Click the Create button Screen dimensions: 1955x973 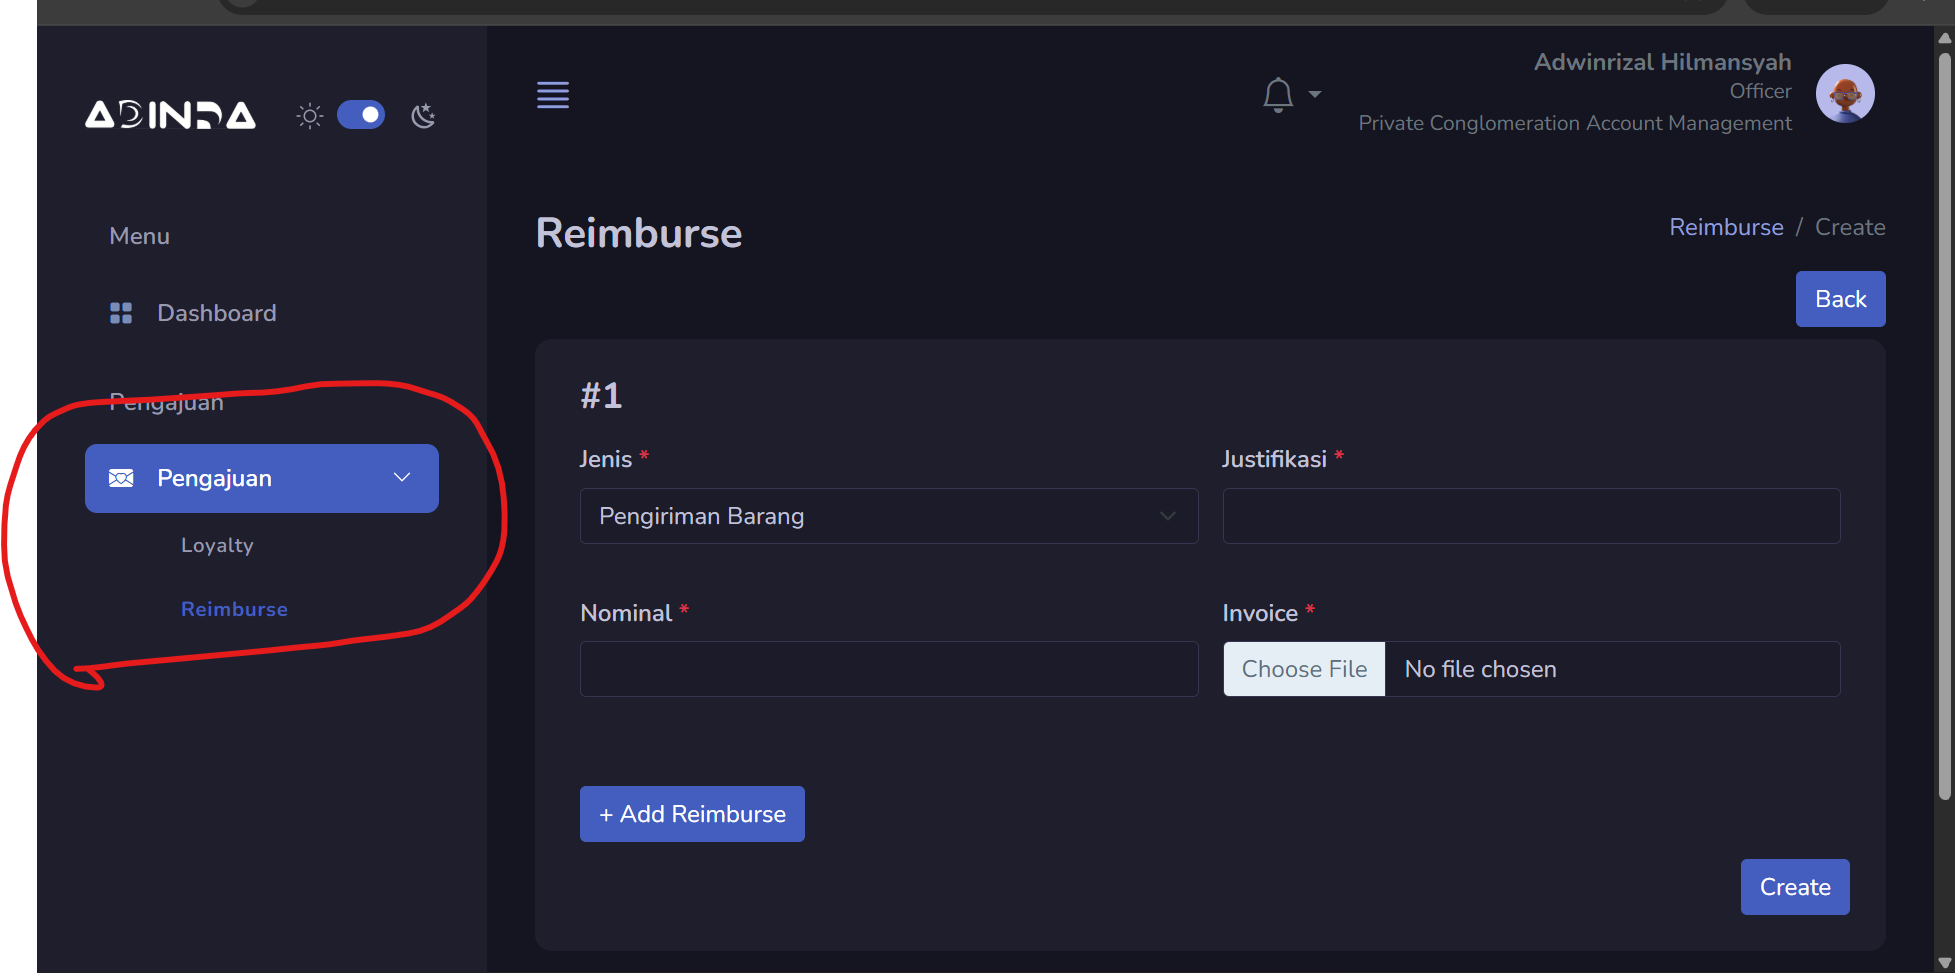[1794, 887]
